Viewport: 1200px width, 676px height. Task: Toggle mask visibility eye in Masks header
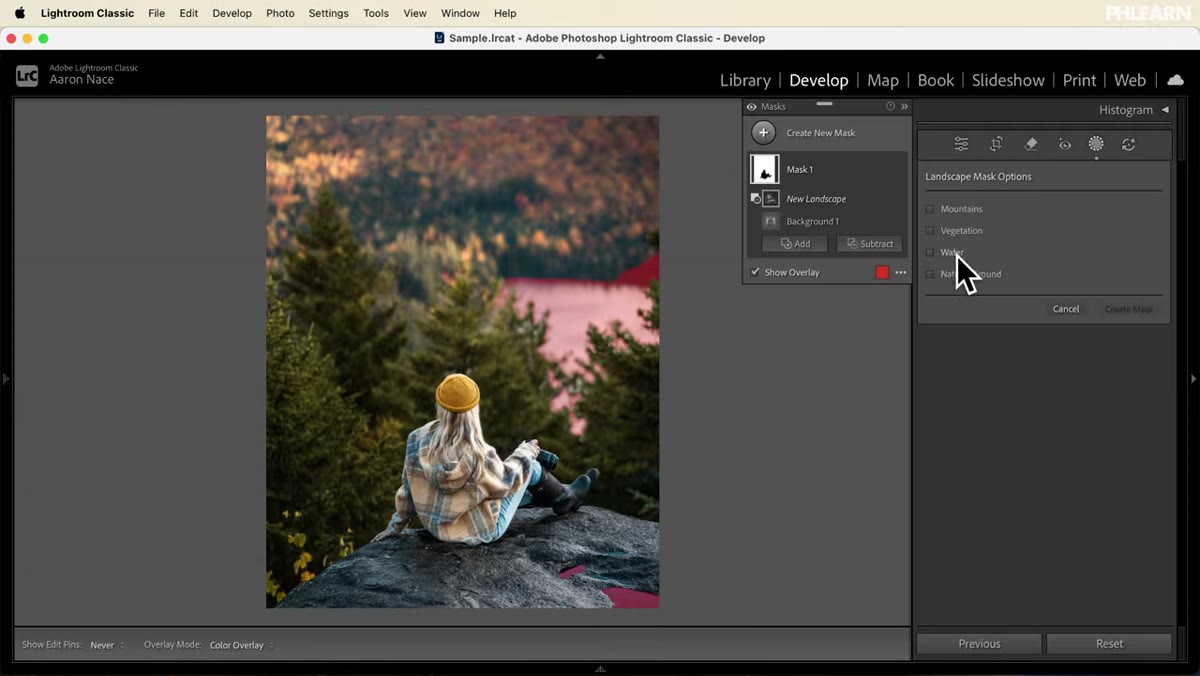click(752, 106)
